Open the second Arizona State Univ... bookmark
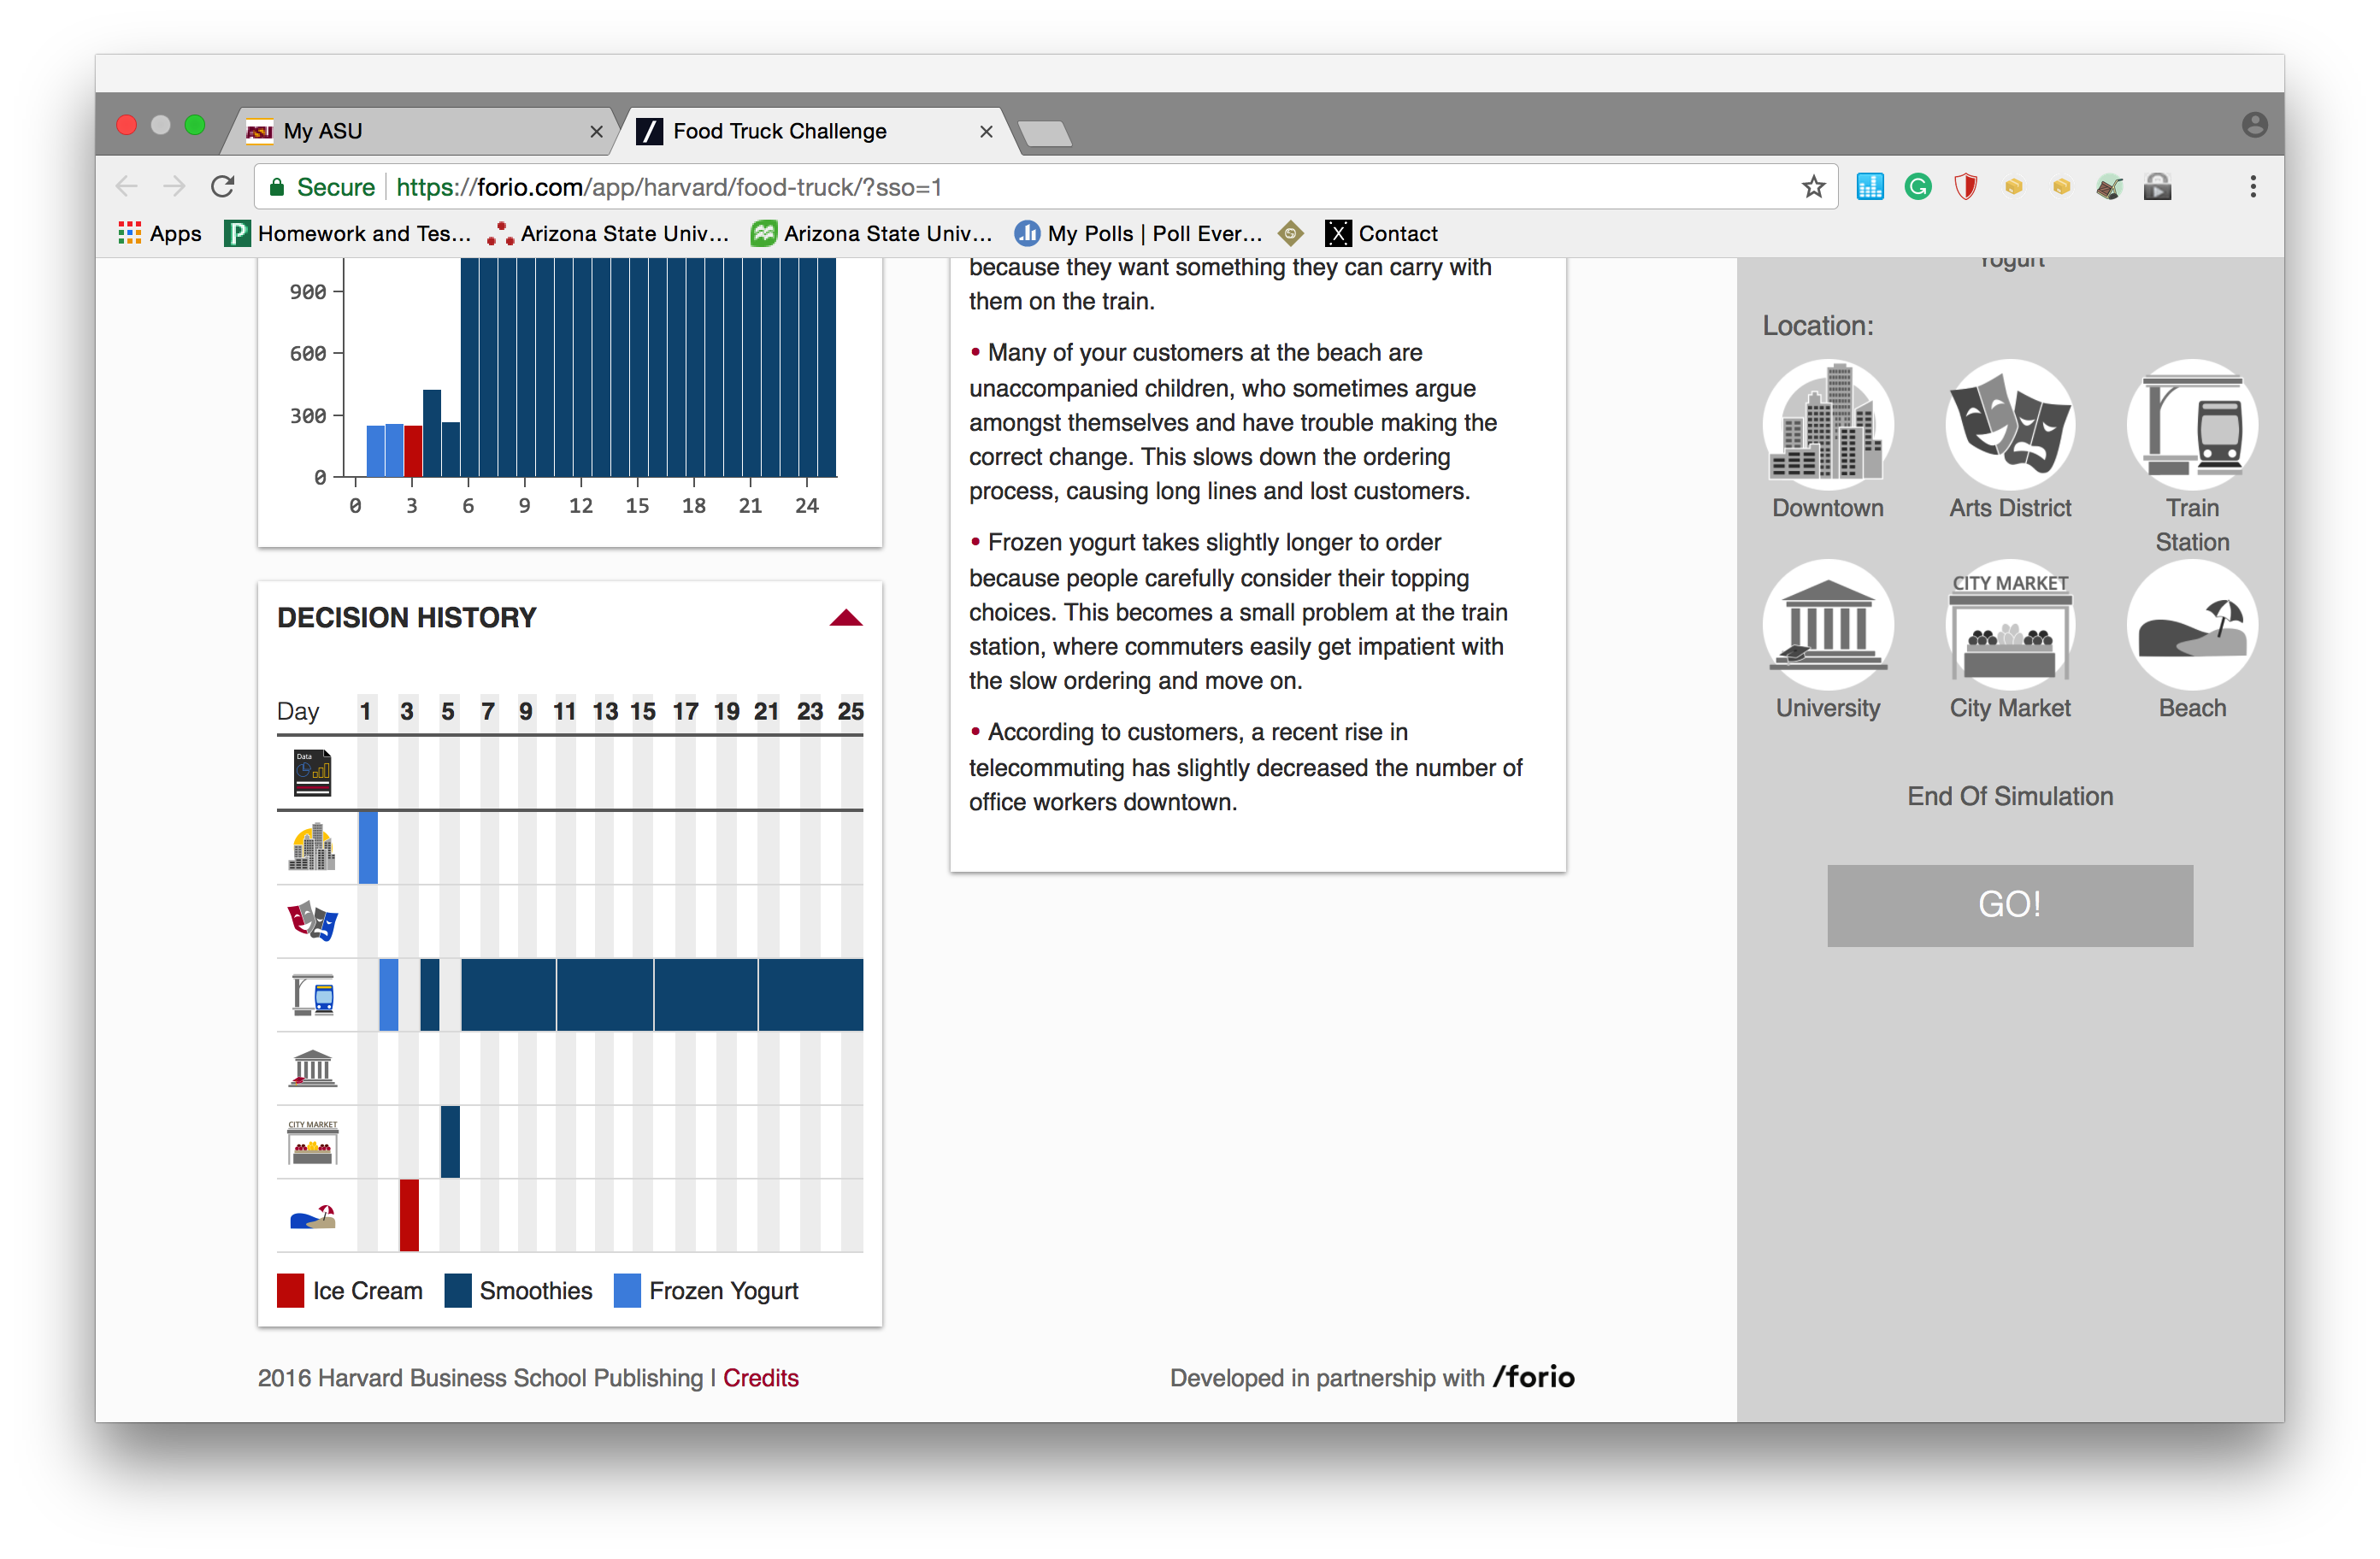This screenshot has width=2380, height=1559. click(872, 234)
